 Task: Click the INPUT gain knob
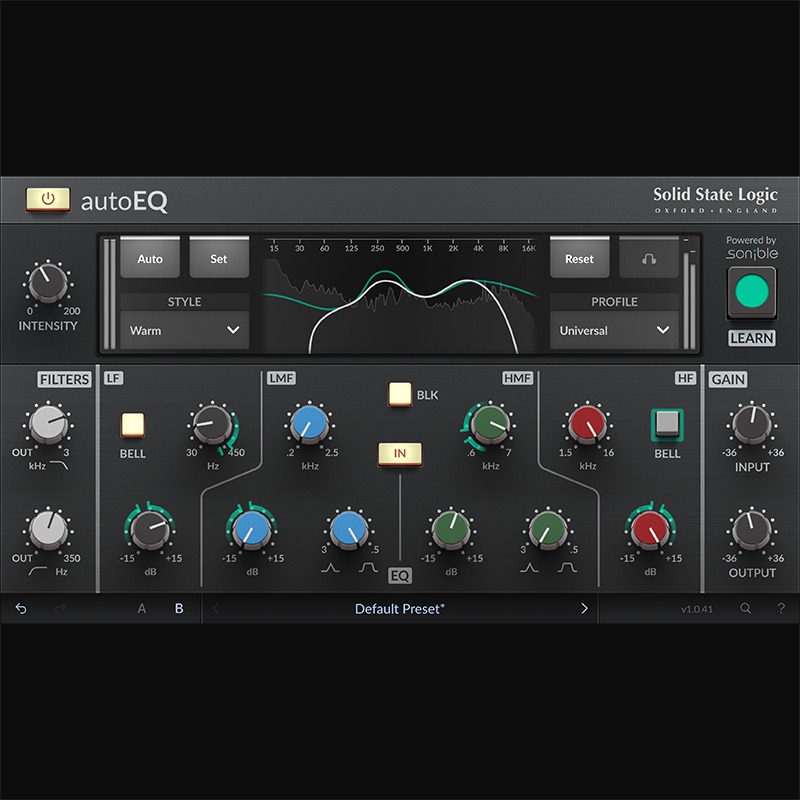[x=752, y=424]
